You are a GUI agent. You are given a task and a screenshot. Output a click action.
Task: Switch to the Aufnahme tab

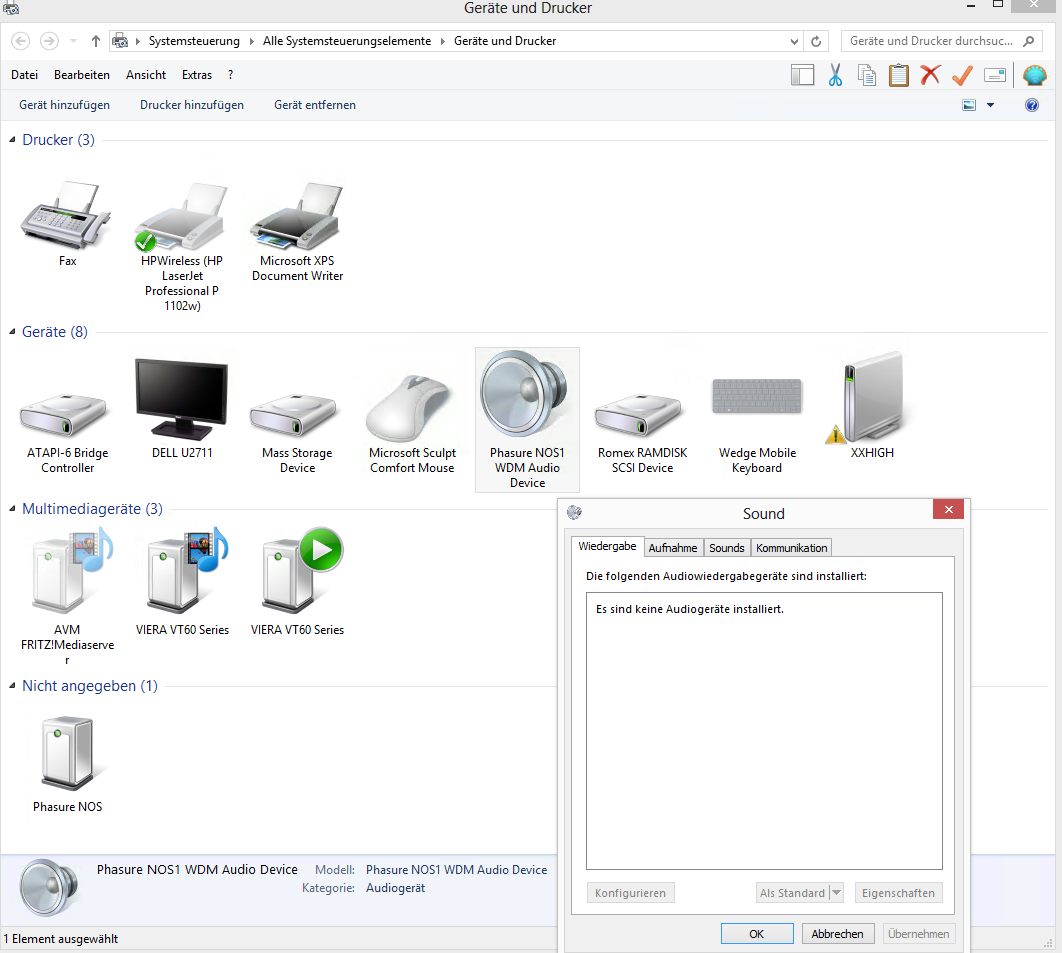(673, 548)
